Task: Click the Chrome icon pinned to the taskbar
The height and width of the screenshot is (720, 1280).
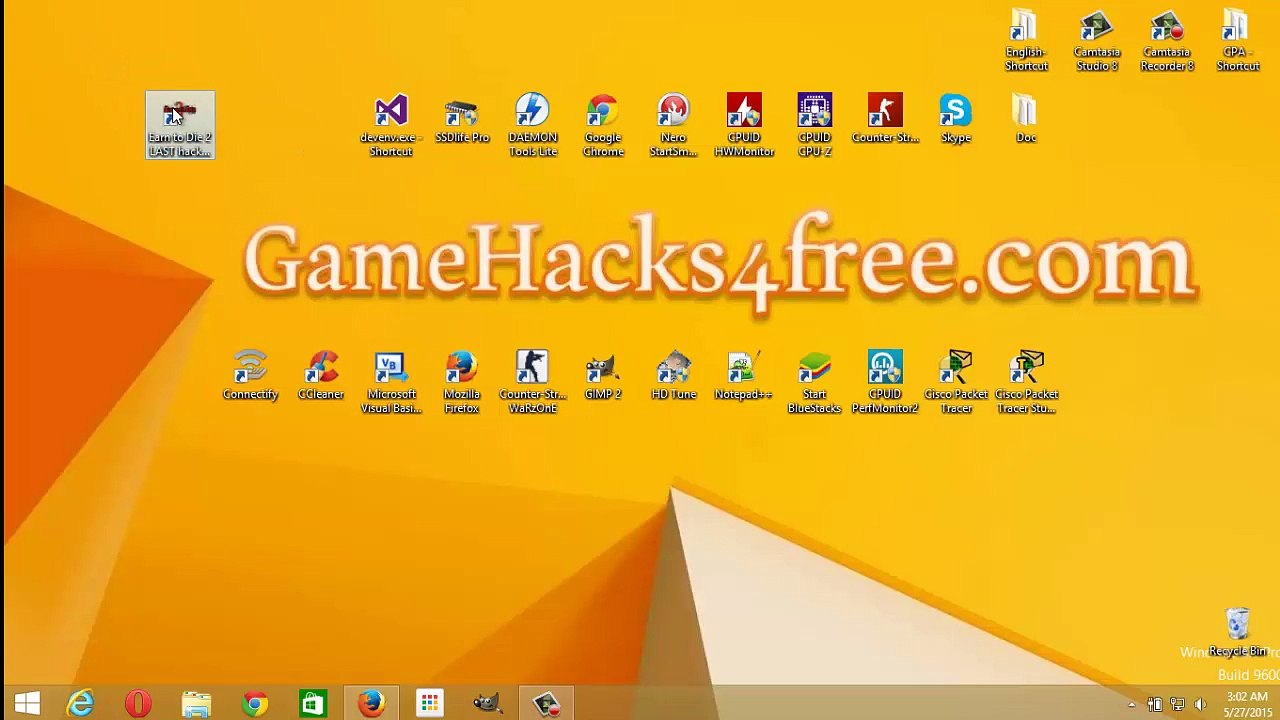Action: [255, 704]
